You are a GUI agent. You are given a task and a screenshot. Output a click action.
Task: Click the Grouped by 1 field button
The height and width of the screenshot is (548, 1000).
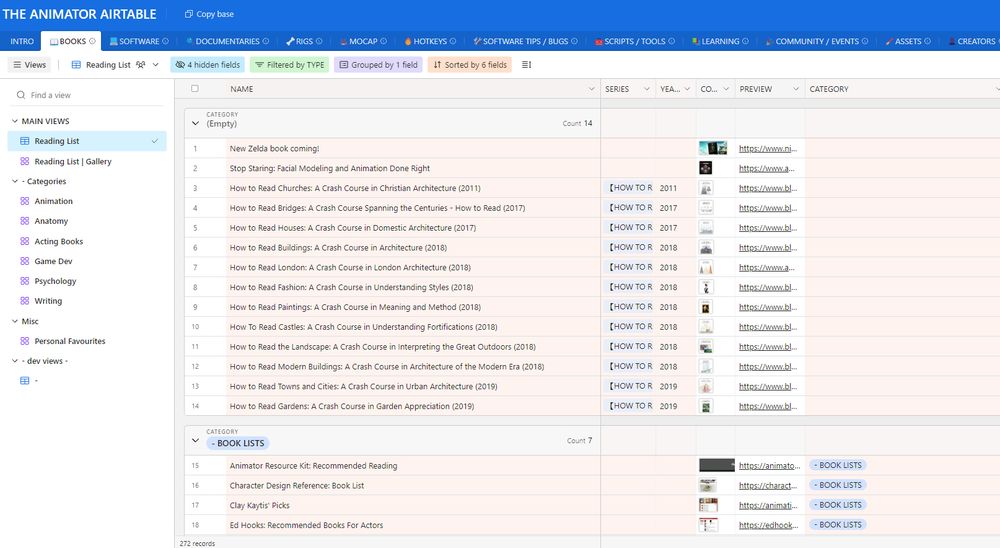point(378,64)
